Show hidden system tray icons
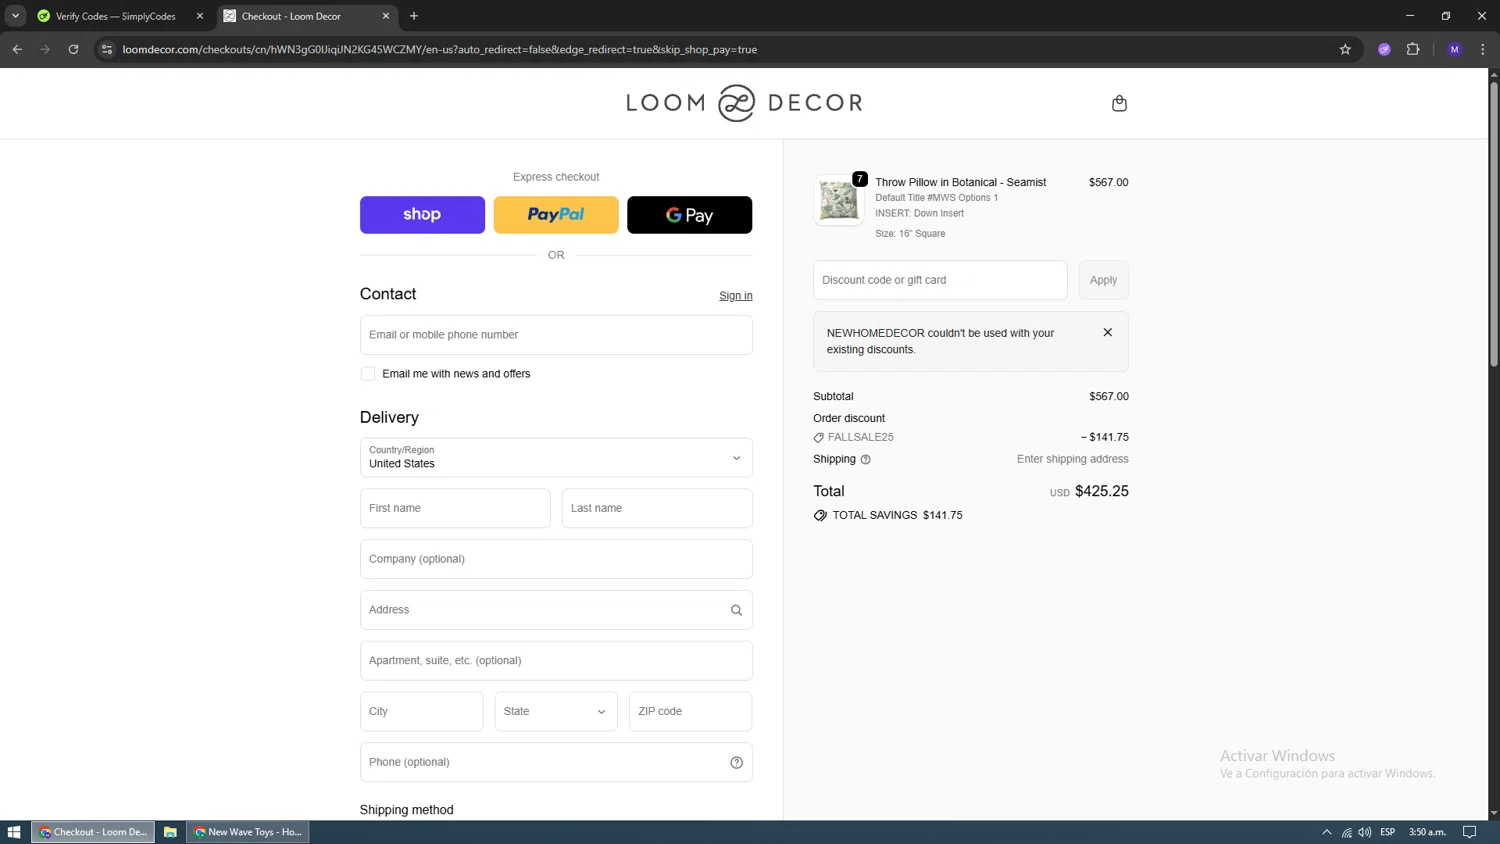 pyautogui.click(x=1327, y=832)
